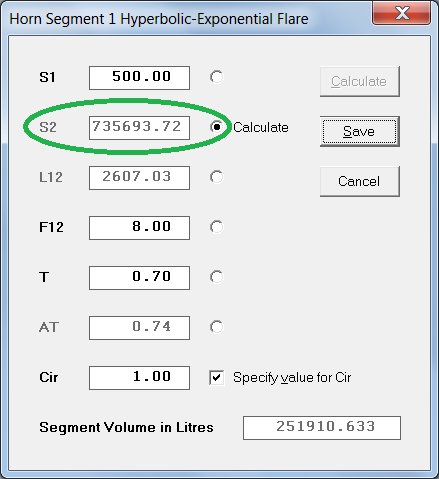The width and height of the screenshot is (439, 479).
Task: Click the Save button
Action: coord(360,132)
